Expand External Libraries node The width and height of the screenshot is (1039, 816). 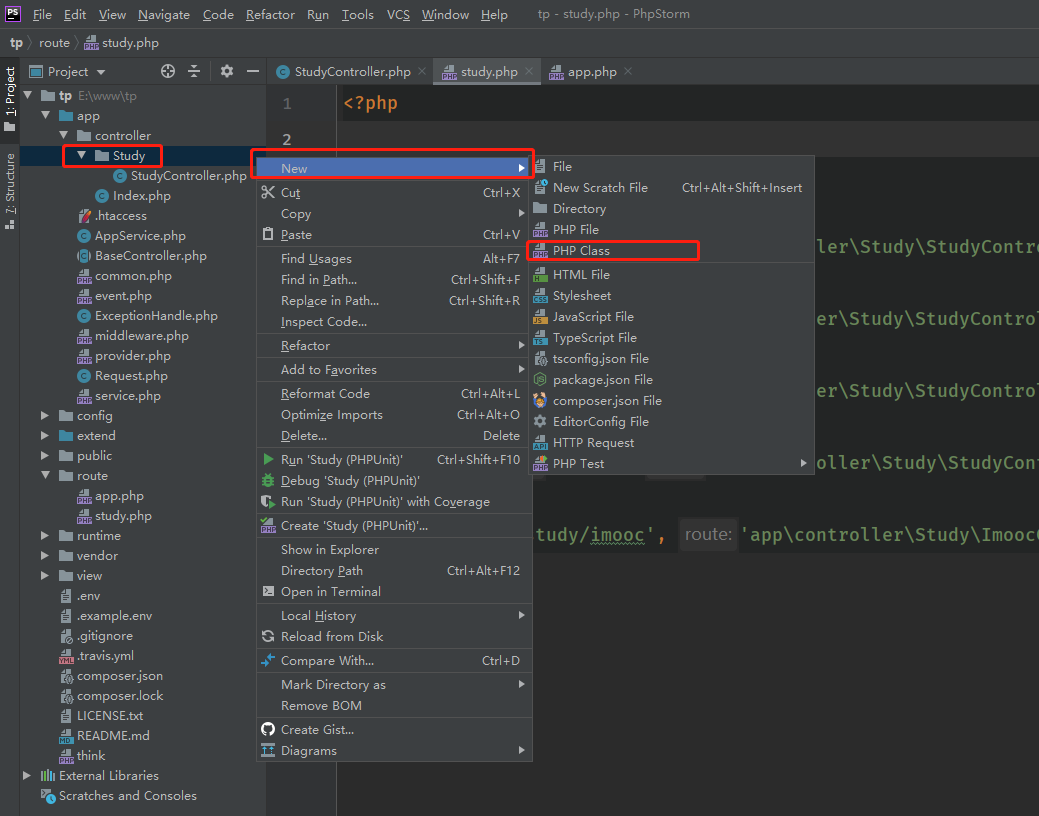coord(27,776)
